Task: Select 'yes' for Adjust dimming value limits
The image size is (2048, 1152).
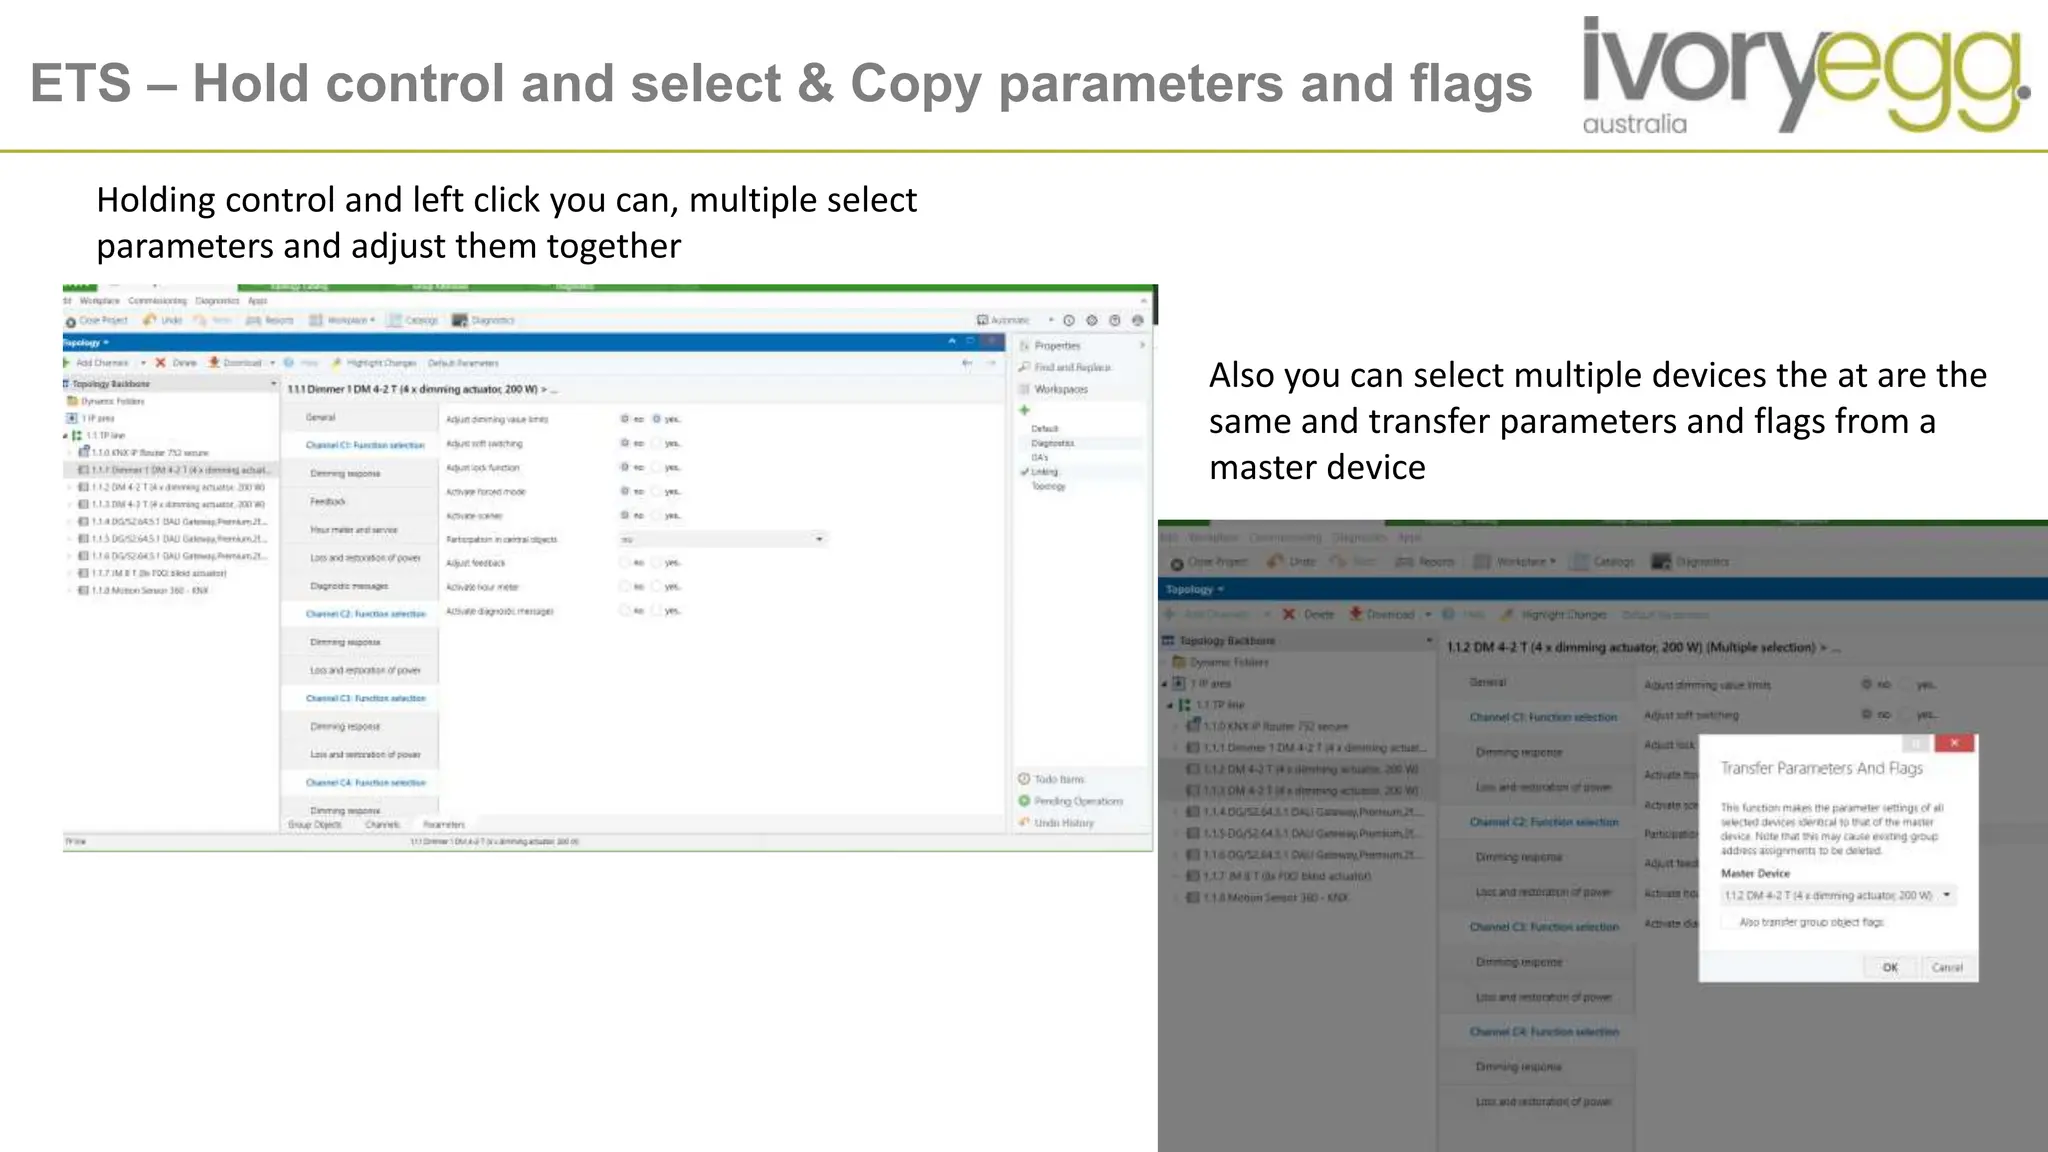Action: (x=657, y=419)
